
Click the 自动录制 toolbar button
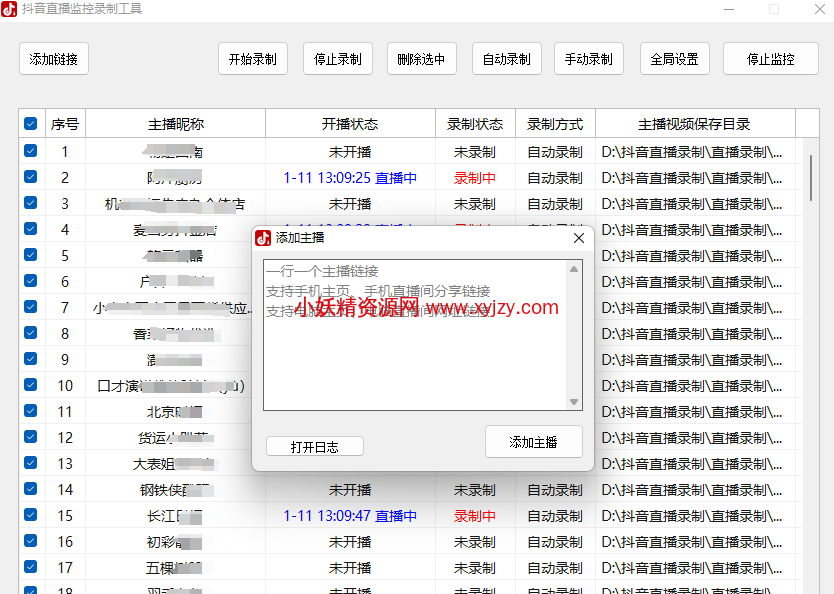507,59
